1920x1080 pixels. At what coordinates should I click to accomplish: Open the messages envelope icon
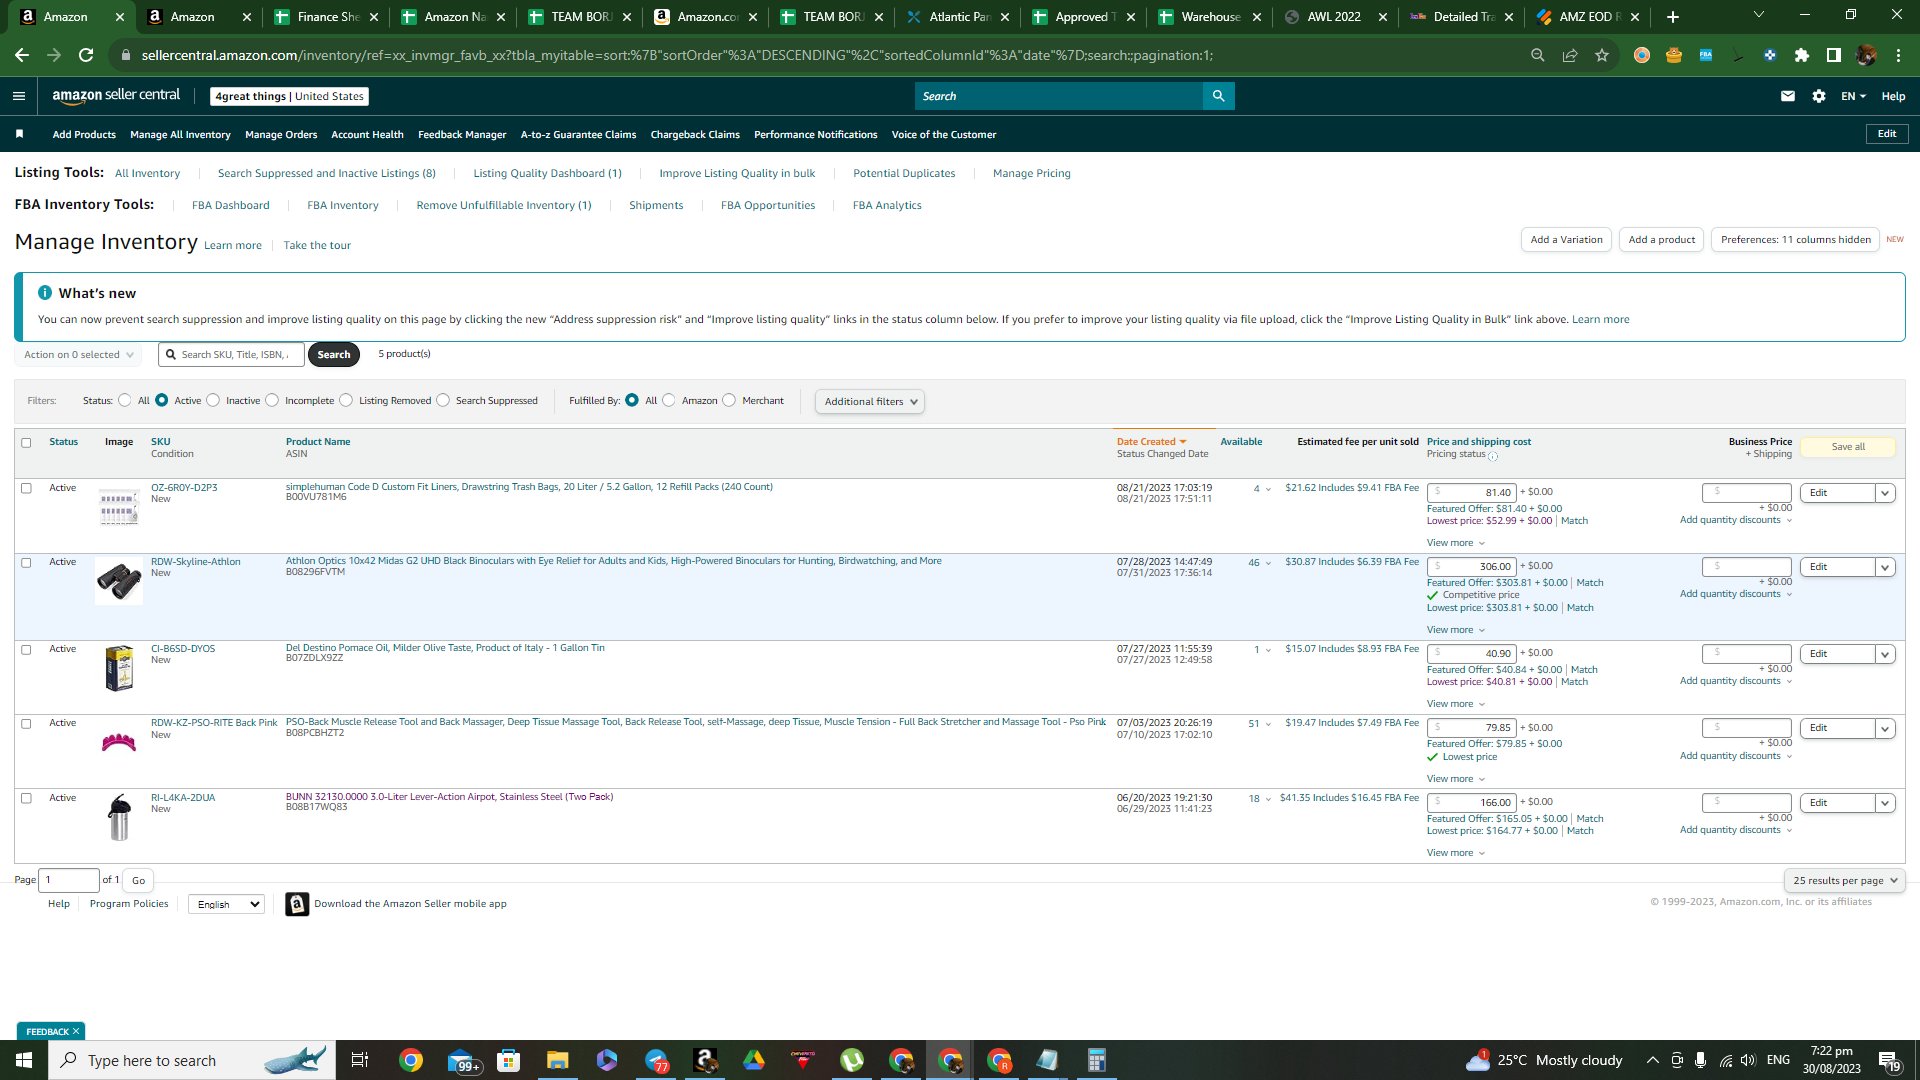tap(1788, 96)
